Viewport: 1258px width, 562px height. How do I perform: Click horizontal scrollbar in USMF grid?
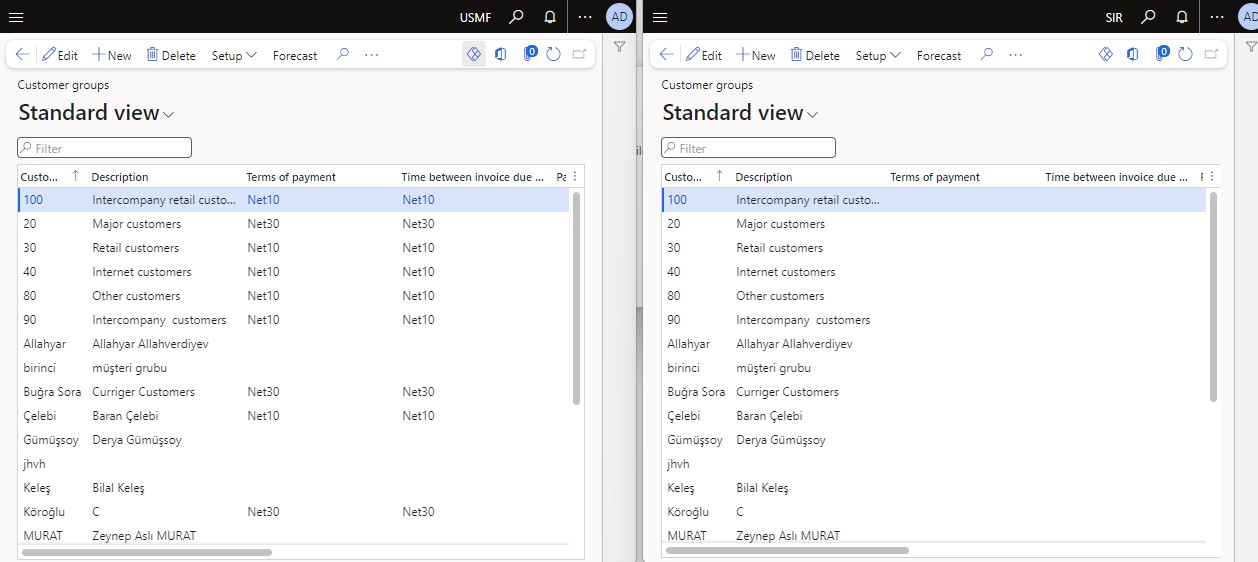click(148, 551)
